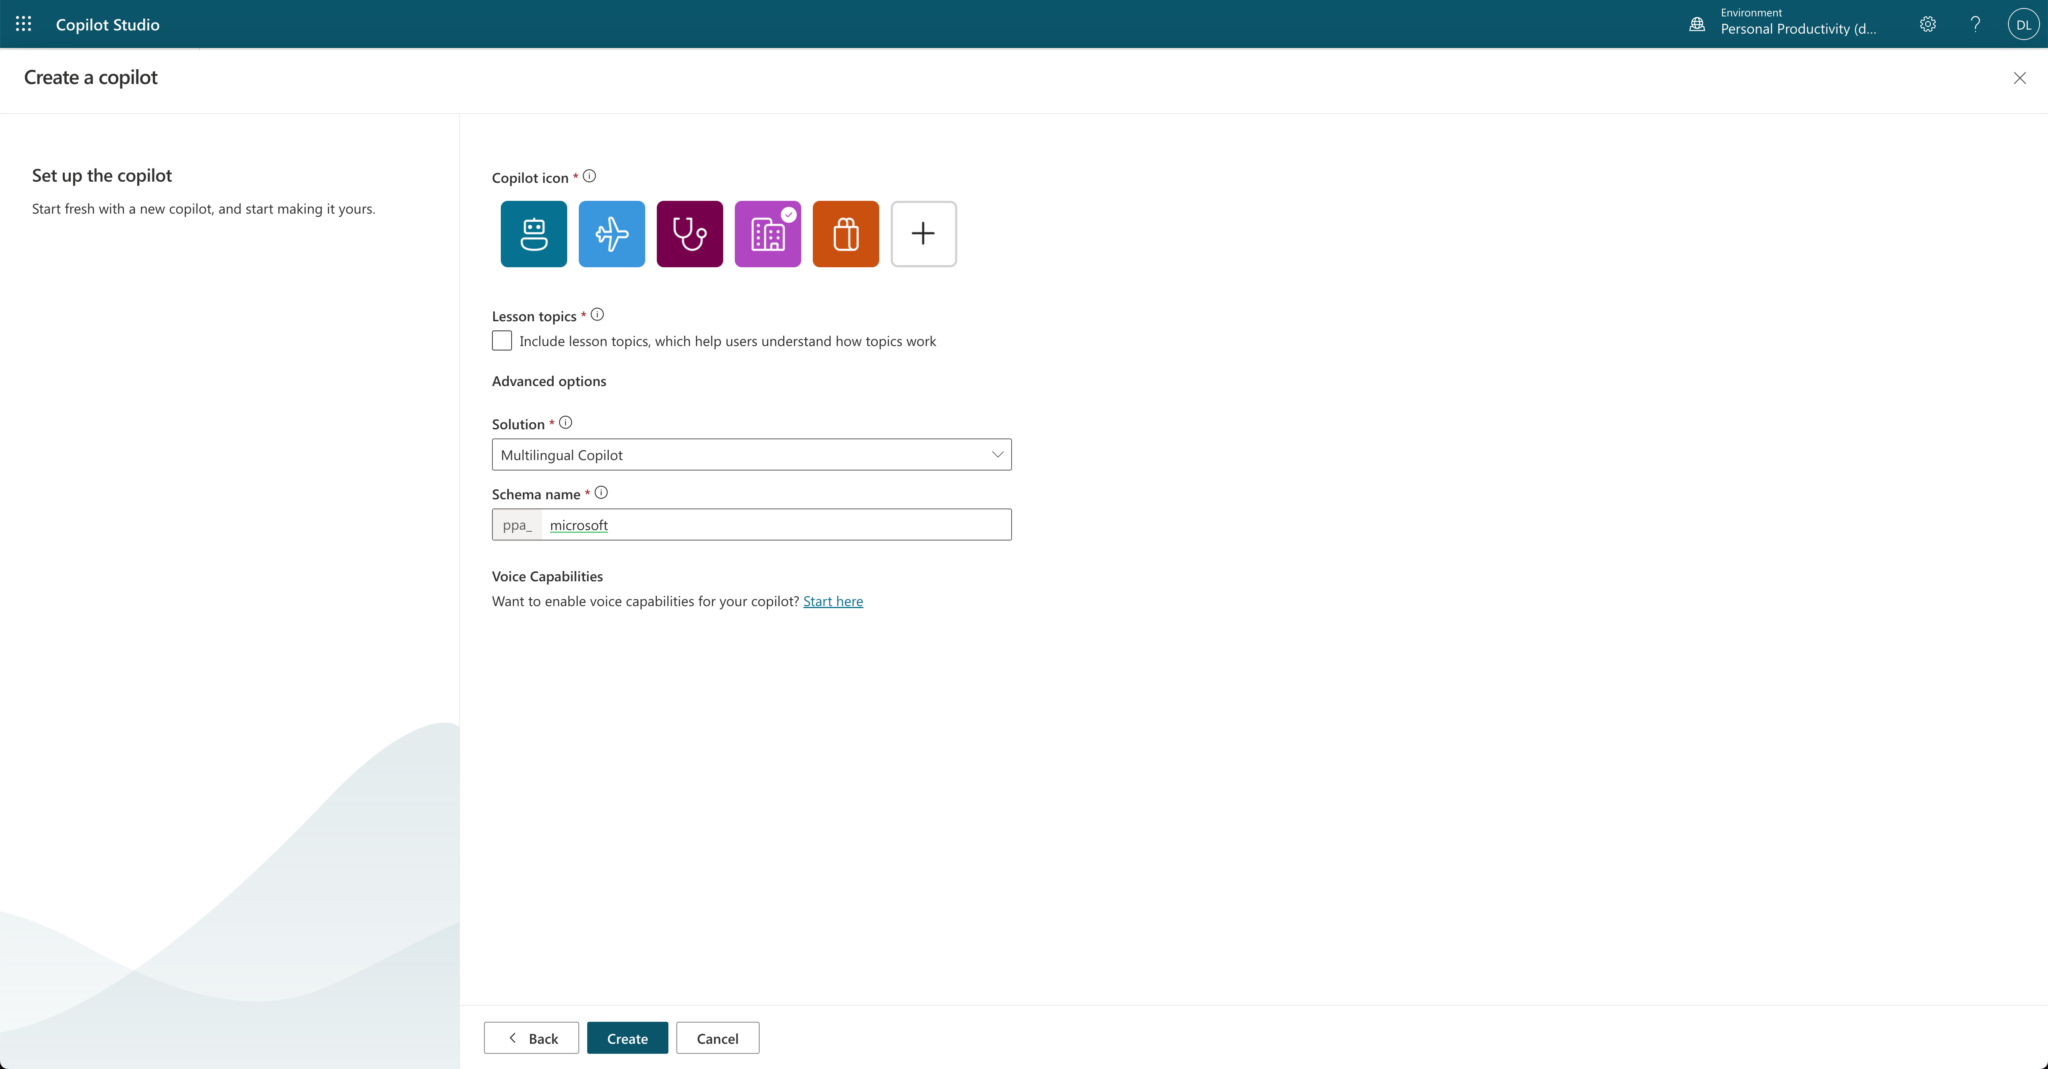Click the Create button
2048x1069 pixels.
[x=627, y=1037]
